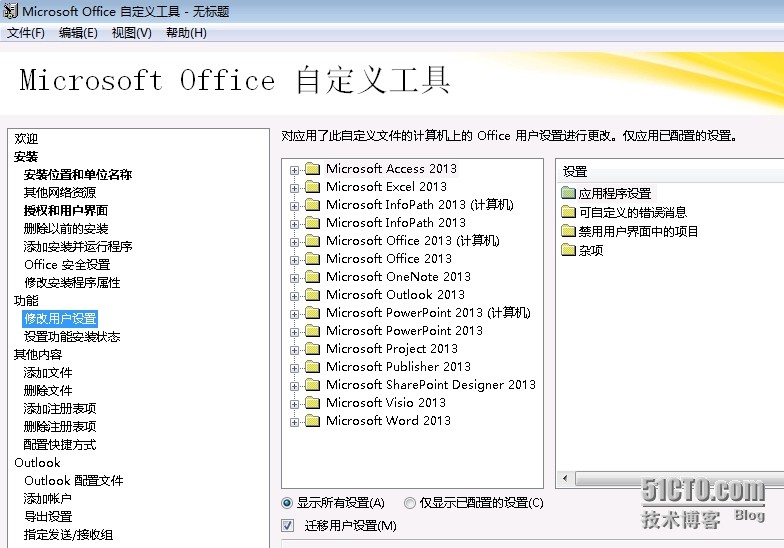
Task: Click the Microsoft Project 2013 folder icon
Action: [312, 349]
